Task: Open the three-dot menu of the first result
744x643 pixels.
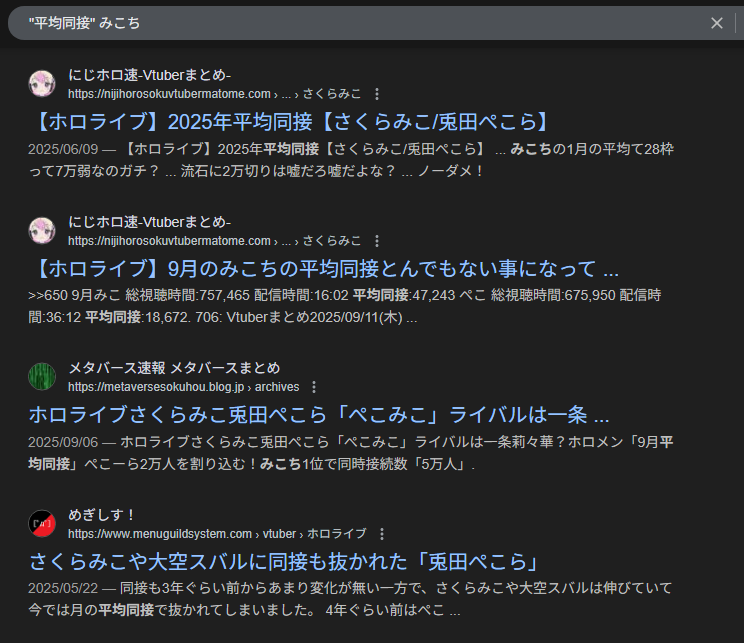Action: [x=377, y=94]
